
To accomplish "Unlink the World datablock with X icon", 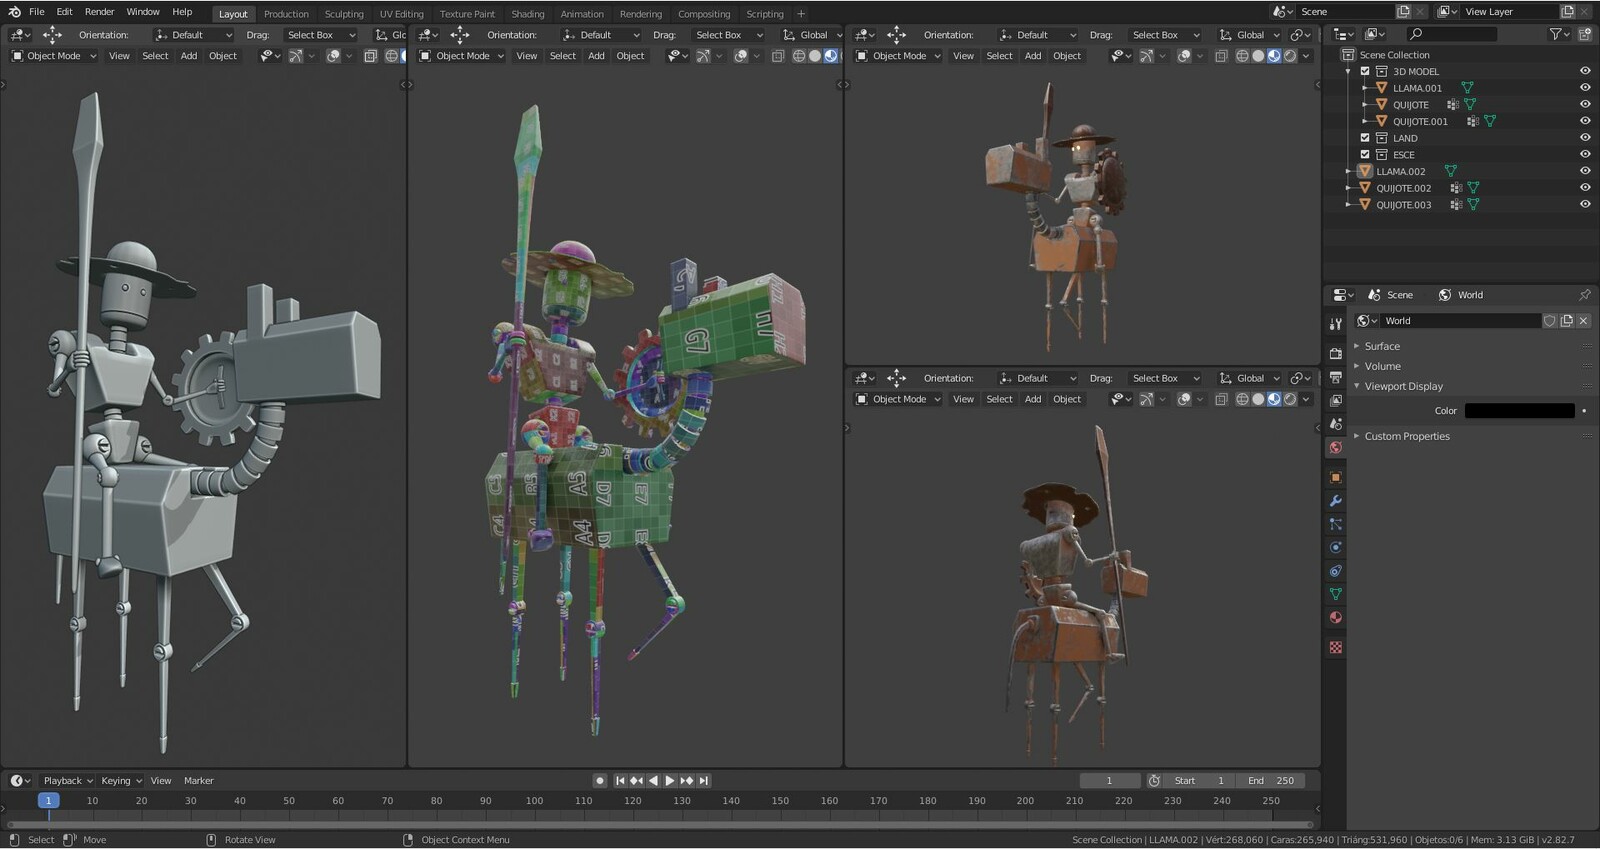I will (1583, 321).
